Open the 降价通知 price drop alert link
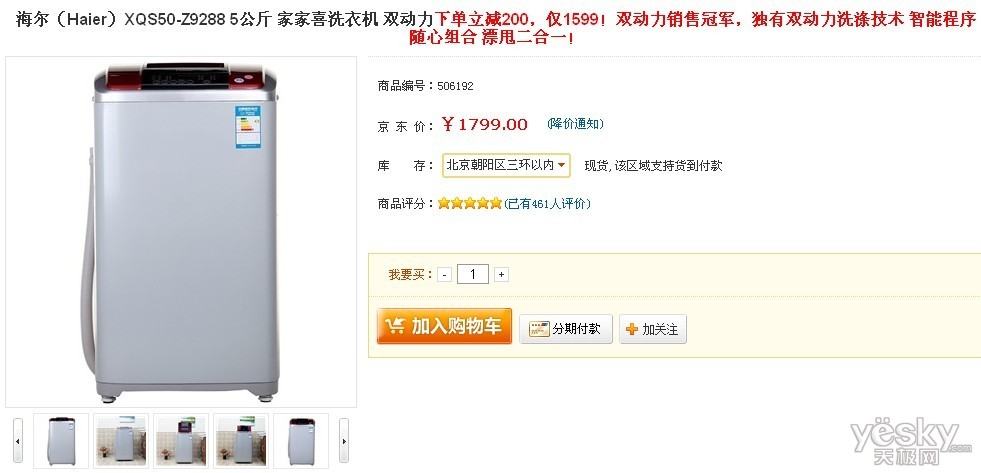This screenshot has width=981, height=473. [576, 124]
